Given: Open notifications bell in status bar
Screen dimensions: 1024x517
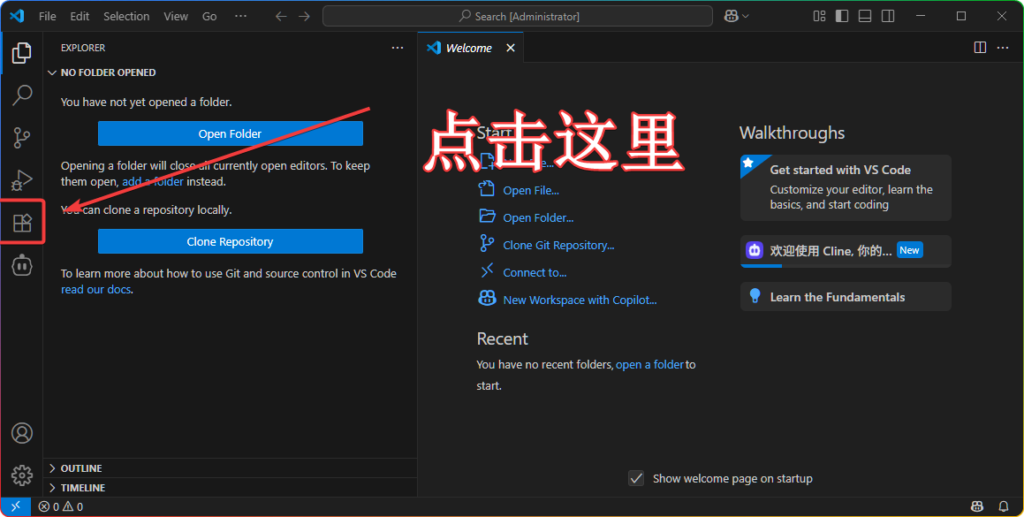Looking at the screenshot, I should [x=1004, y=507].
